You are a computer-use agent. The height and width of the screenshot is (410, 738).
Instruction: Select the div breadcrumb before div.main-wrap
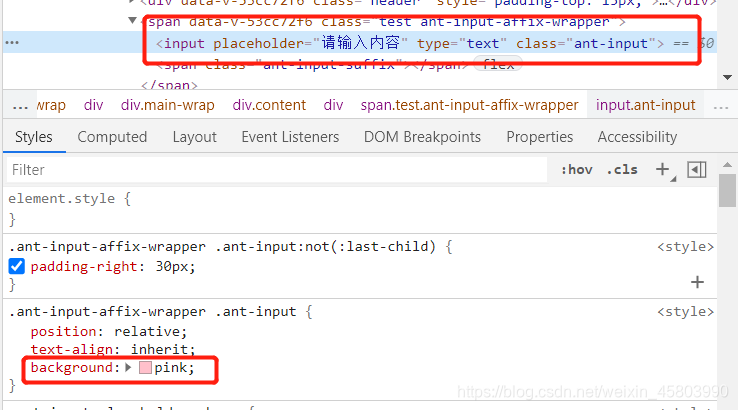93,105
